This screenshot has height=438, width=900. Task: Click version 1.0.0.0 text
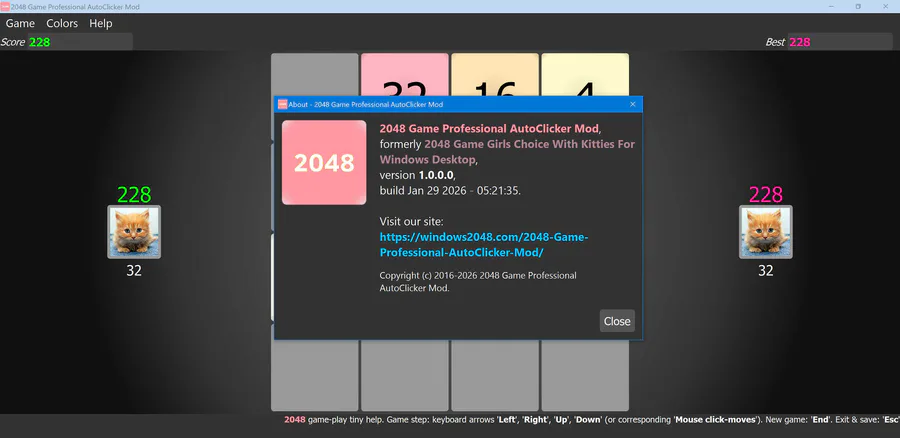(x=418, y=175)
